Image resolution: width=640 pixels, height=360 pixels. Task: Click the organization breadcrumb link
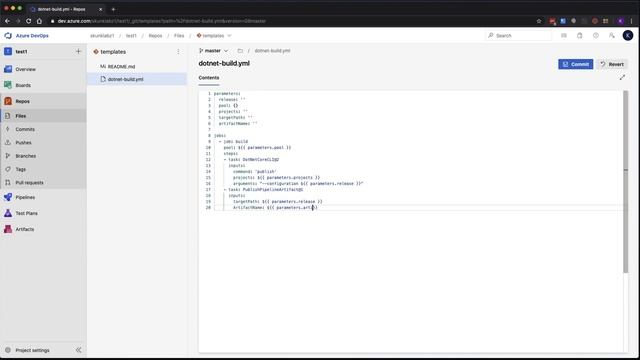click(x=102, y=36)
